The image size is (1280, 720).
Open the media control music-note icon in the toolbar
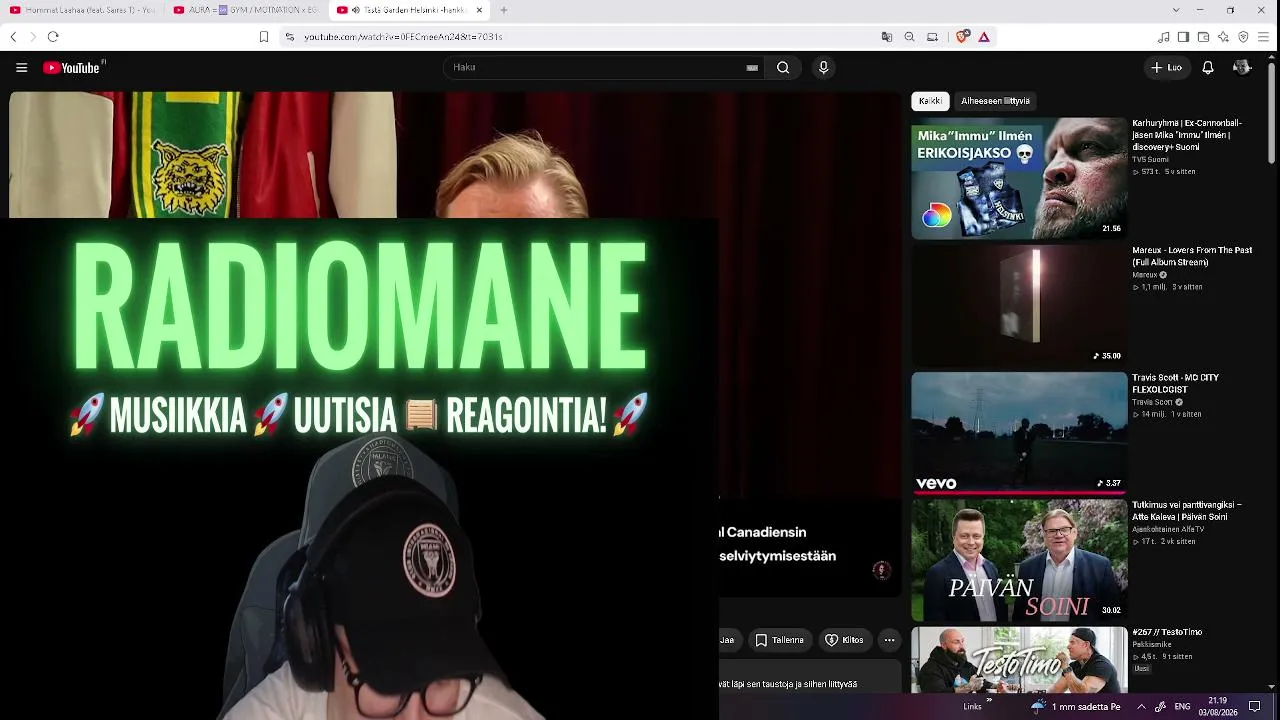pos(1163,37)
